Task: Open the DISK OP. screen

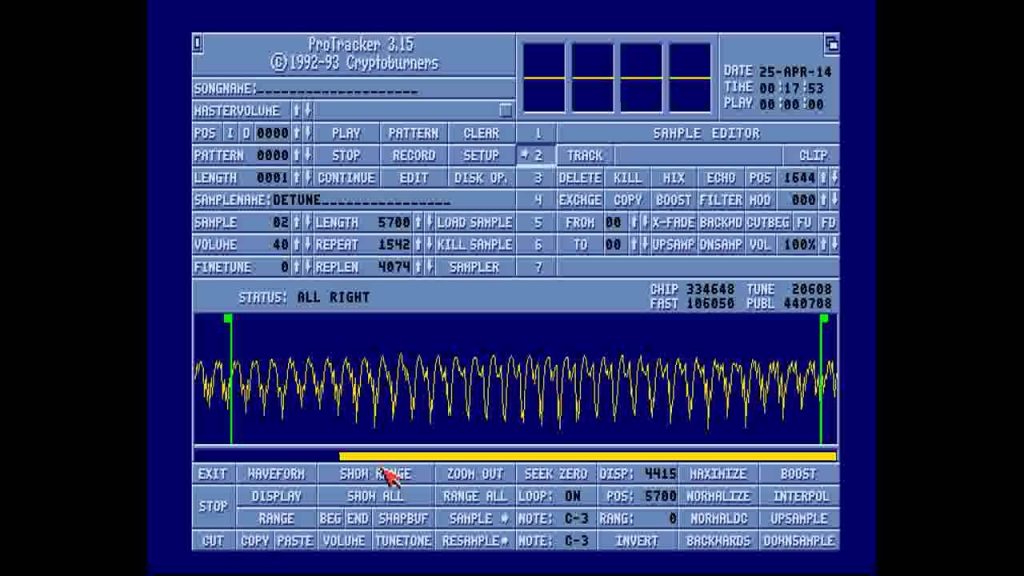Action: click(x=481, y=178)
